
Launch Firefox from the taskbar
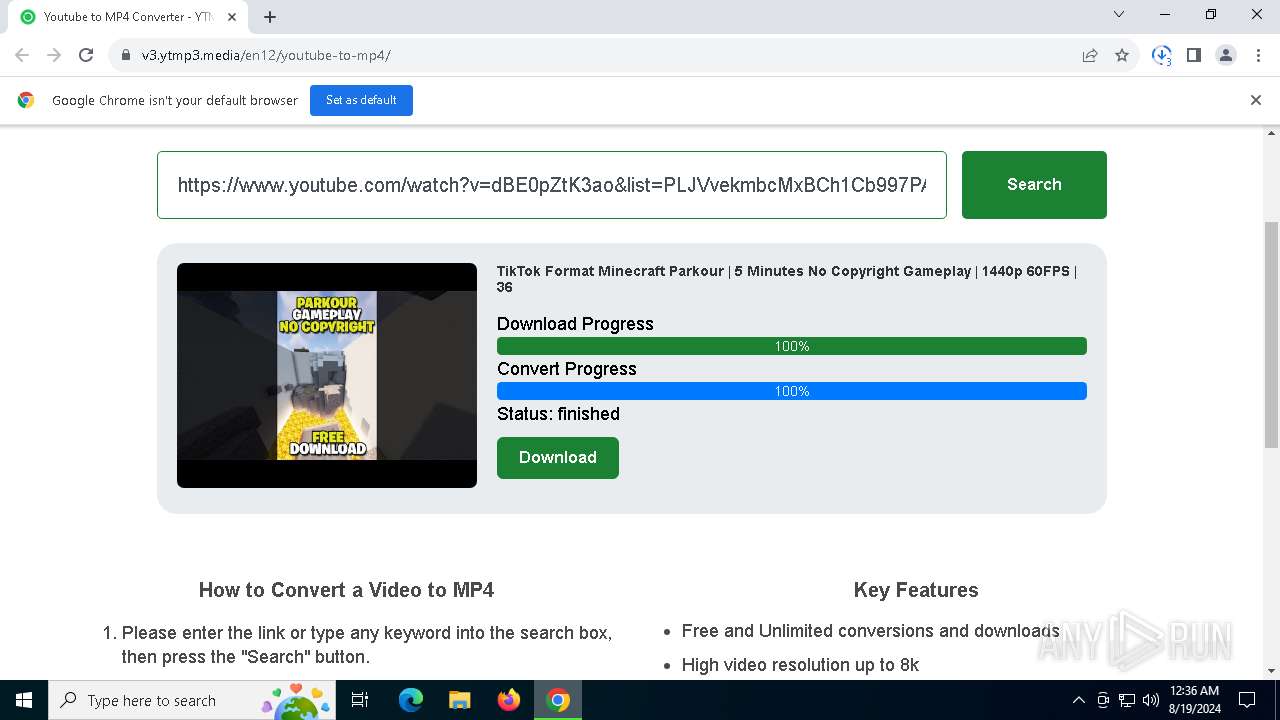click(x=509, y=700)
